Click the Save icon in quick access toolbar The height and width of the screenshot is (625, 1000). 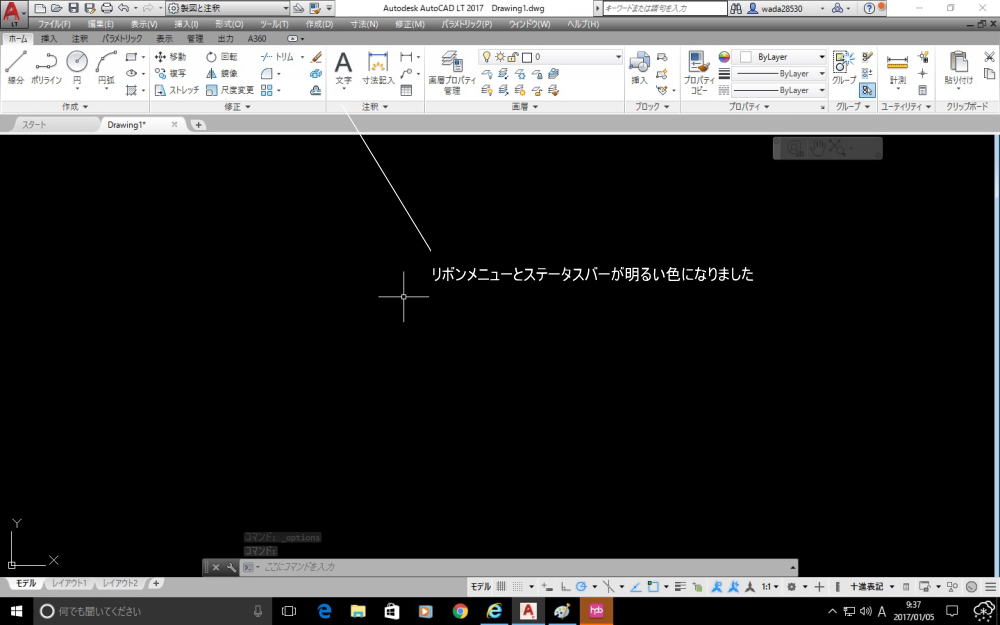coord(74,8)
